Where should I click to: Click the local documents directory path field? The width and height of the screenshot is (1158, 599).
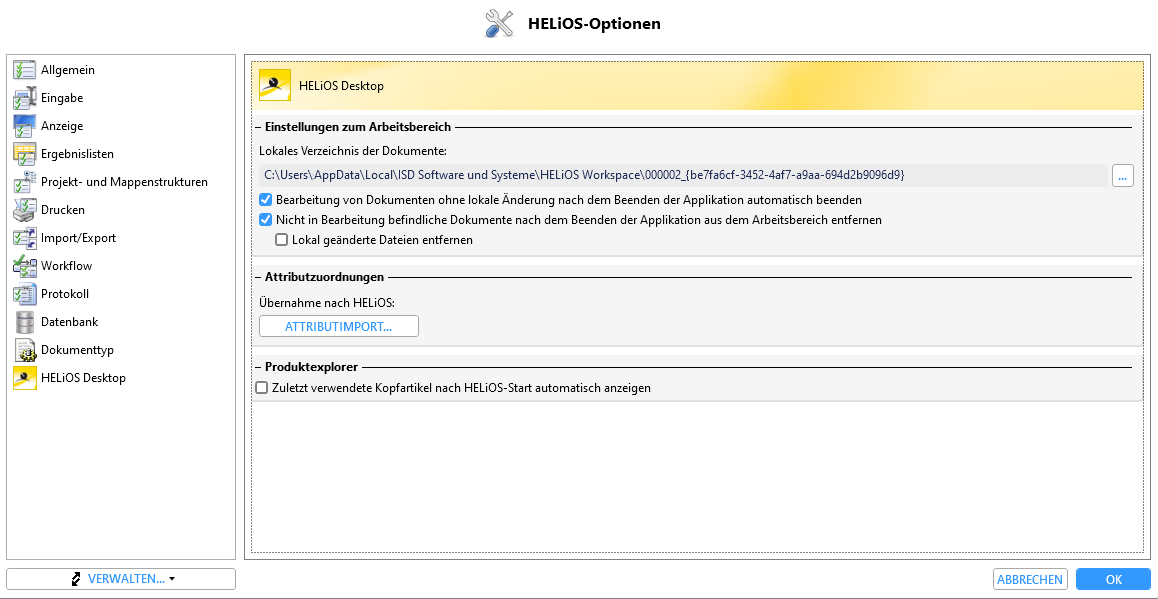pyautogui.click(x=683, y=176)
